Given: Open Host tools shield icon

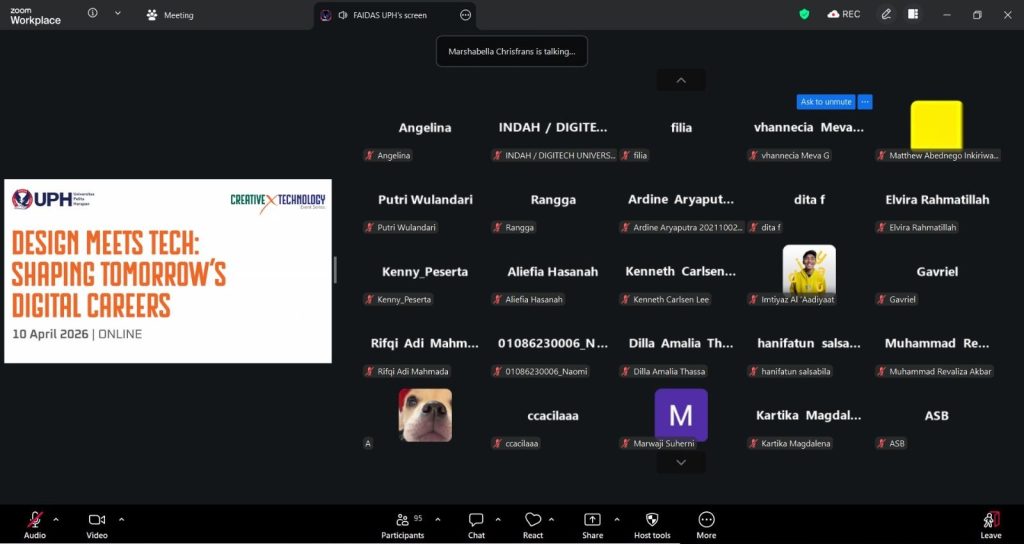Looking at the screenshot, I should tap(652, 520).
